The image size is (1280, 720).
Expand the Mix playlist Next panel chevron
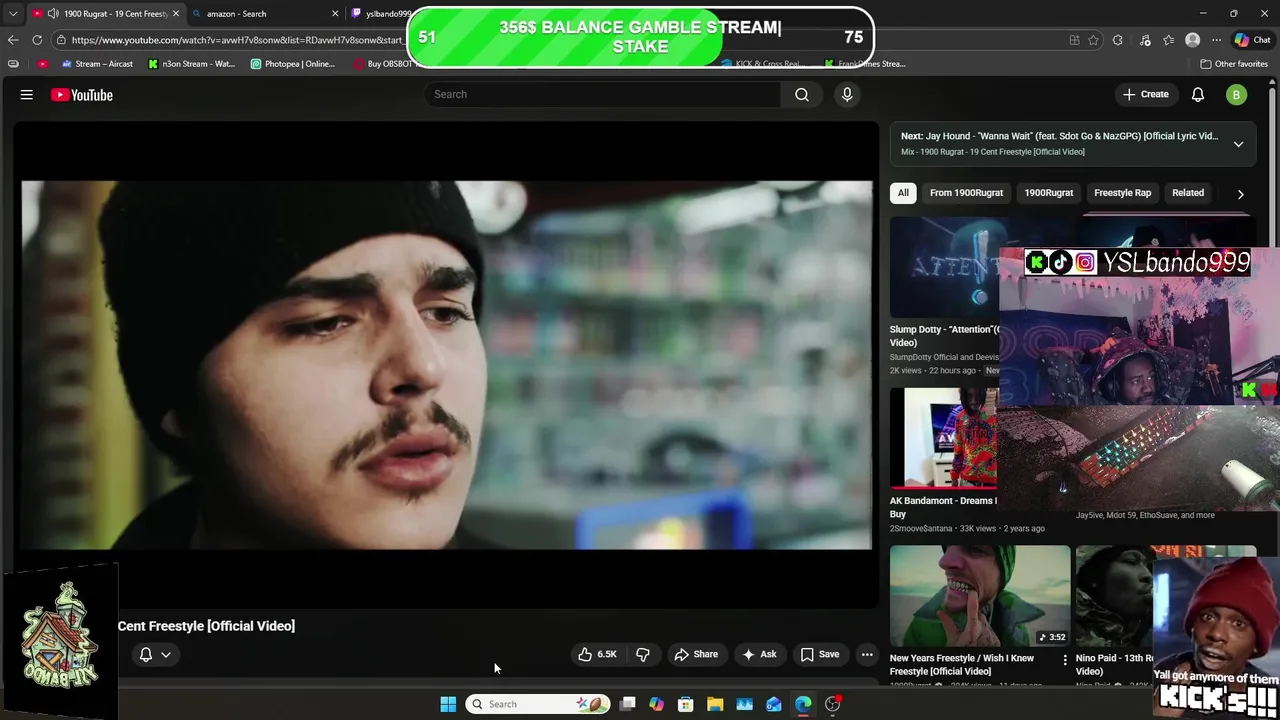click(x=1238, y=144)
